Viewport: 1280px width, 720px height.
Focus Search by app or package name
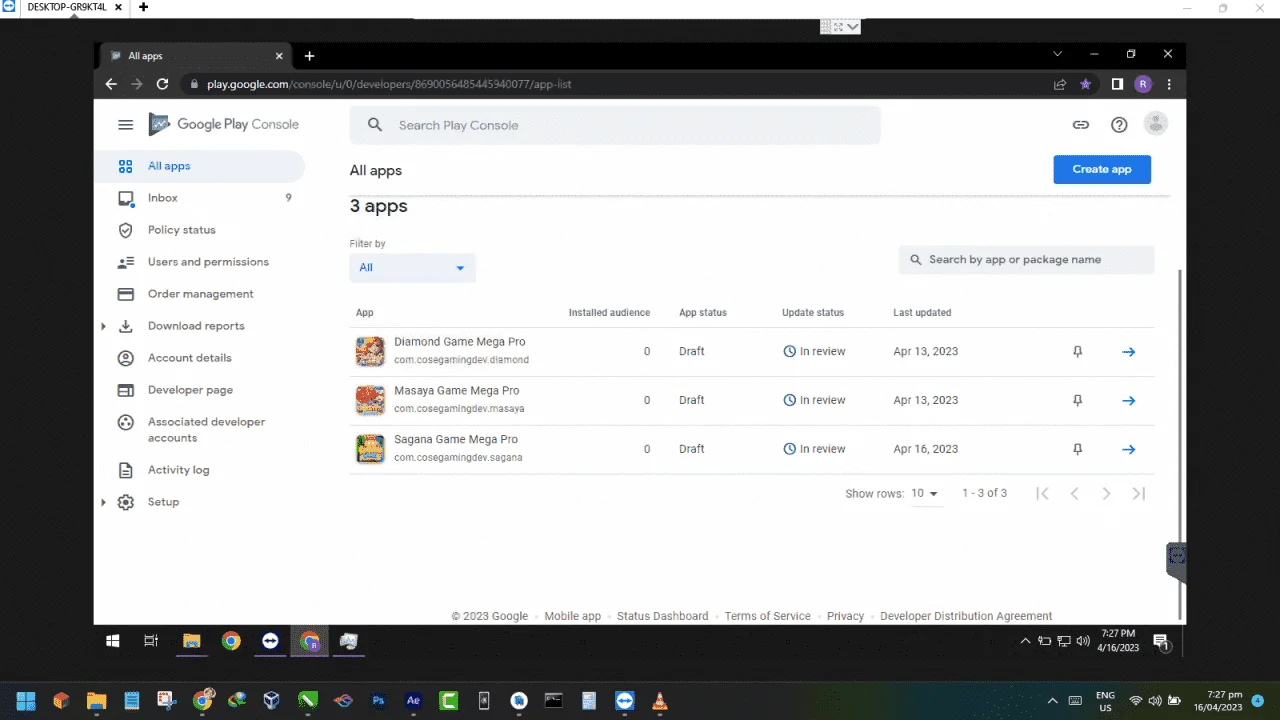click(x=1027, y=260)
